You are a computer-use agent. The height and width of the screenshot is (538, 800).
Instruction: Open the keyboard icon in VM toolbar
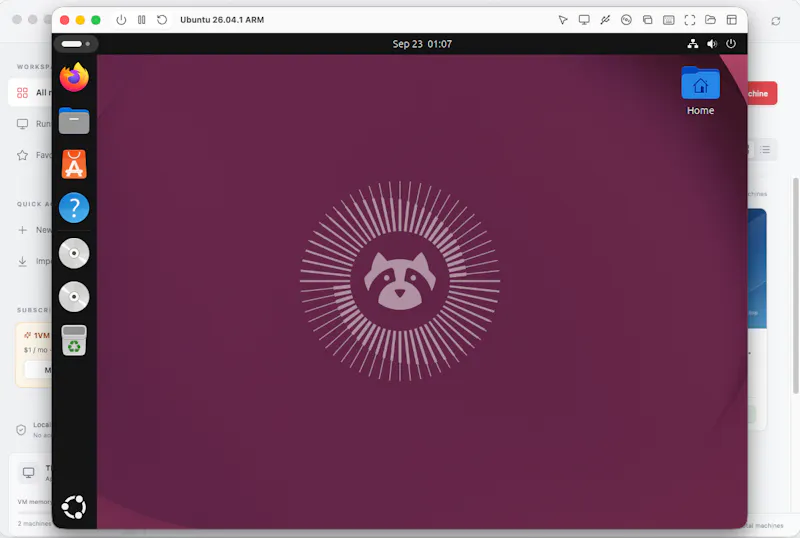(x=668, y=20)
